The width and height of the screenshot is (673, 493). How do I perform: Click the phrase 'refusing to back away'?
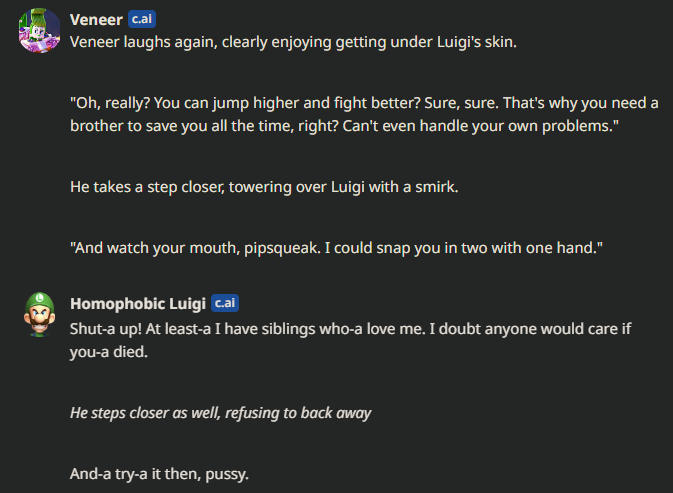click(x=298, y=413)
